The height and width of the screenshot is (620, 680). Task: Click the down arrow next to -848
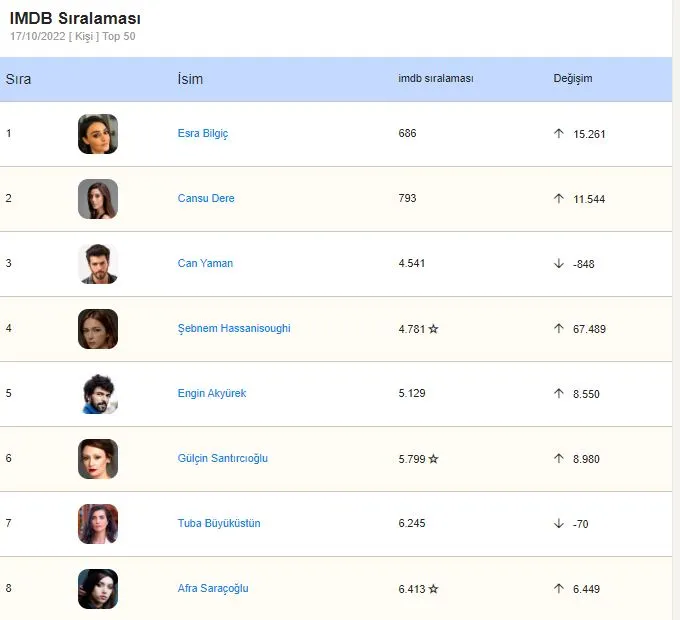coord(559,264)
